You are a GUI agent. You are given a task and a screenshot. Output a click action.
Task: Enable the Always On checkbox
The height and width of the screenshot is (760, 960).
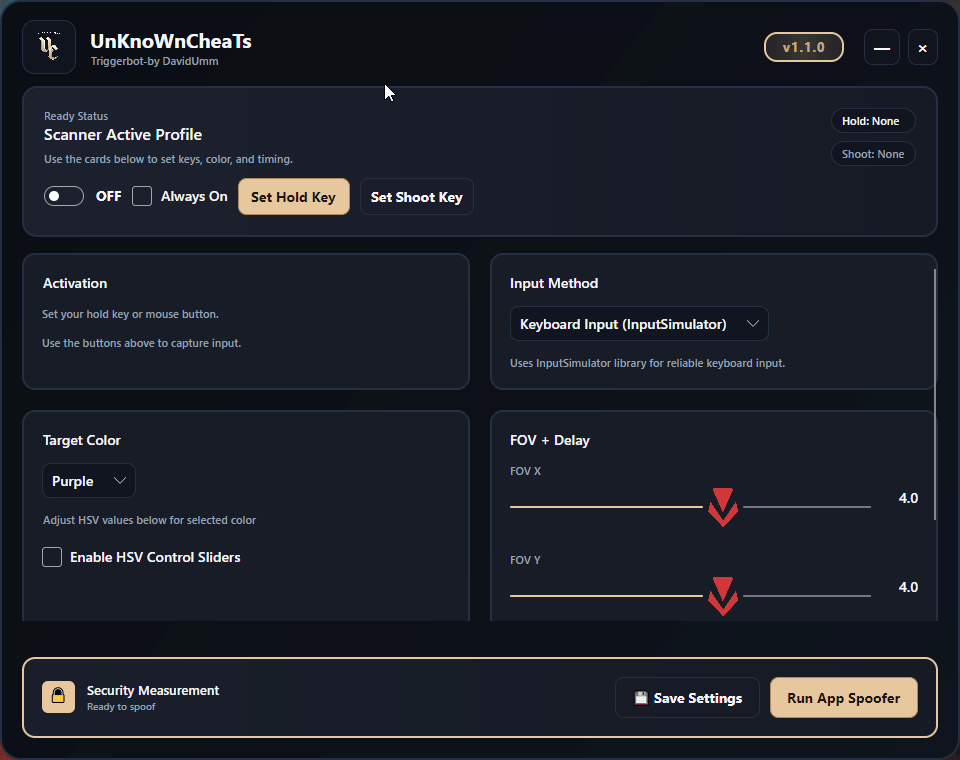[142, 196]
